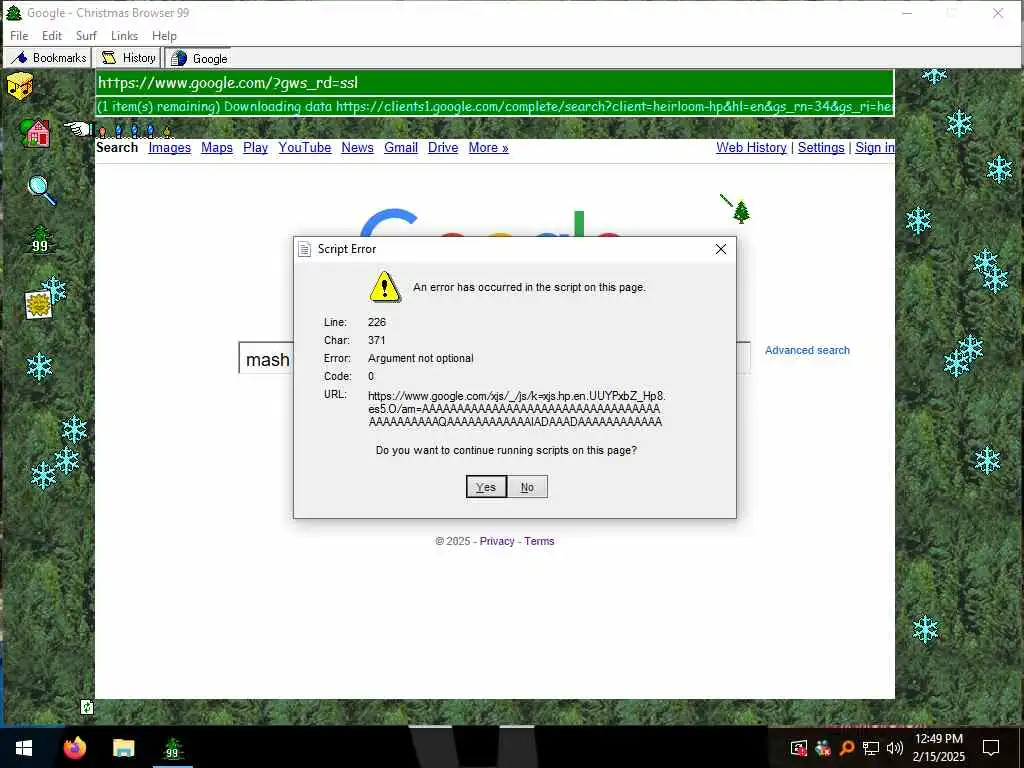Open the Links menu

click(x=124, y=36)
